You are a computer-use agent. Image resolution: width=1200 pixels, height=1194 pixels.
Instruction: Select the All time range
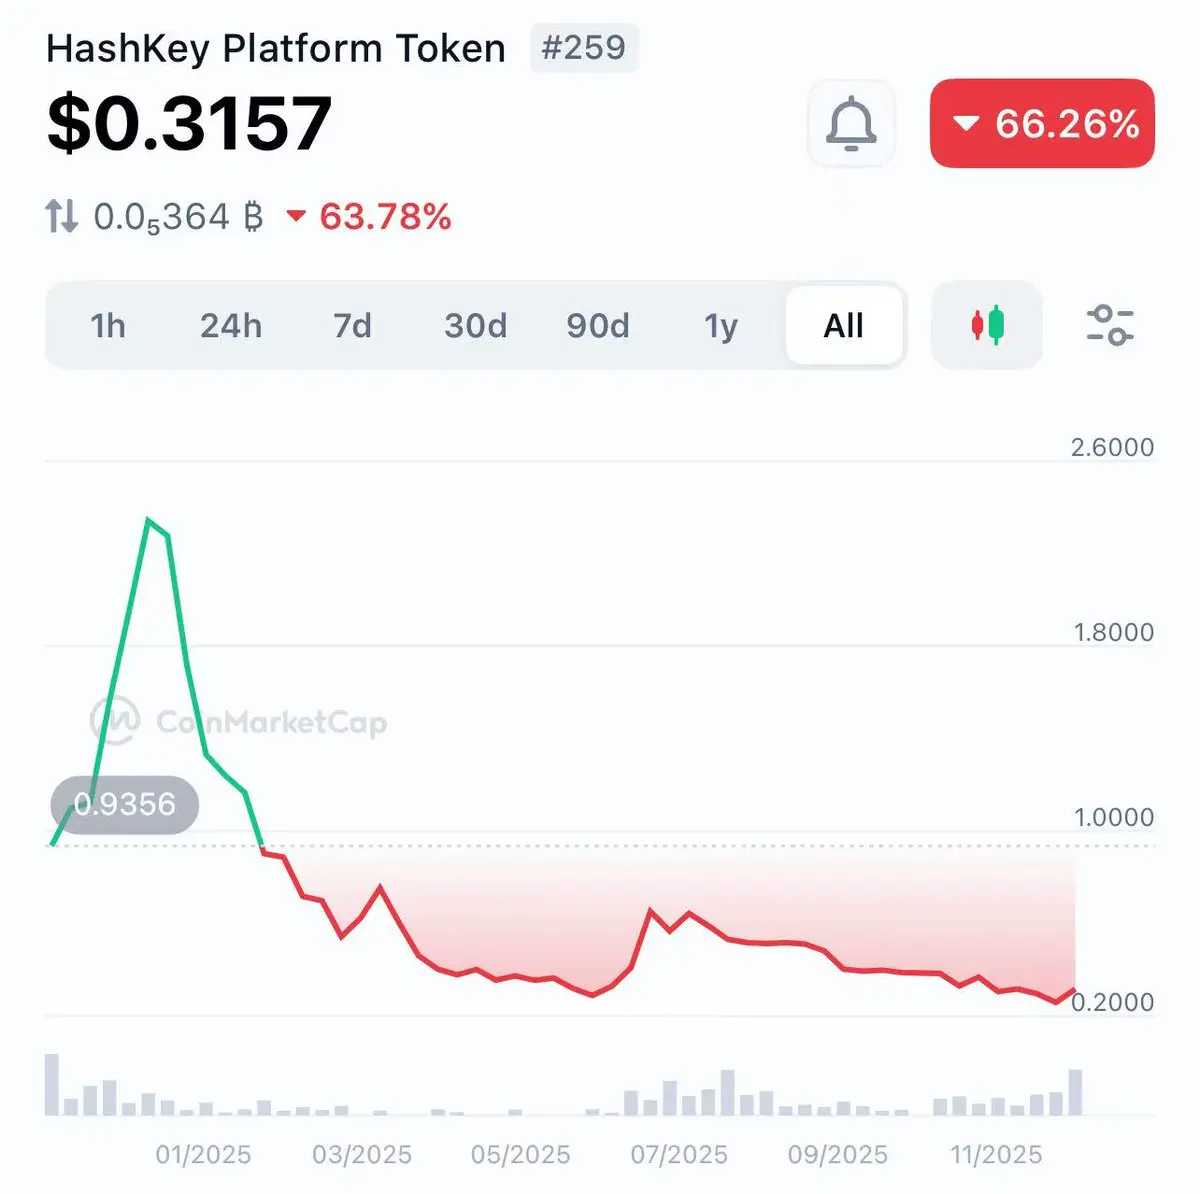point(844,326)
